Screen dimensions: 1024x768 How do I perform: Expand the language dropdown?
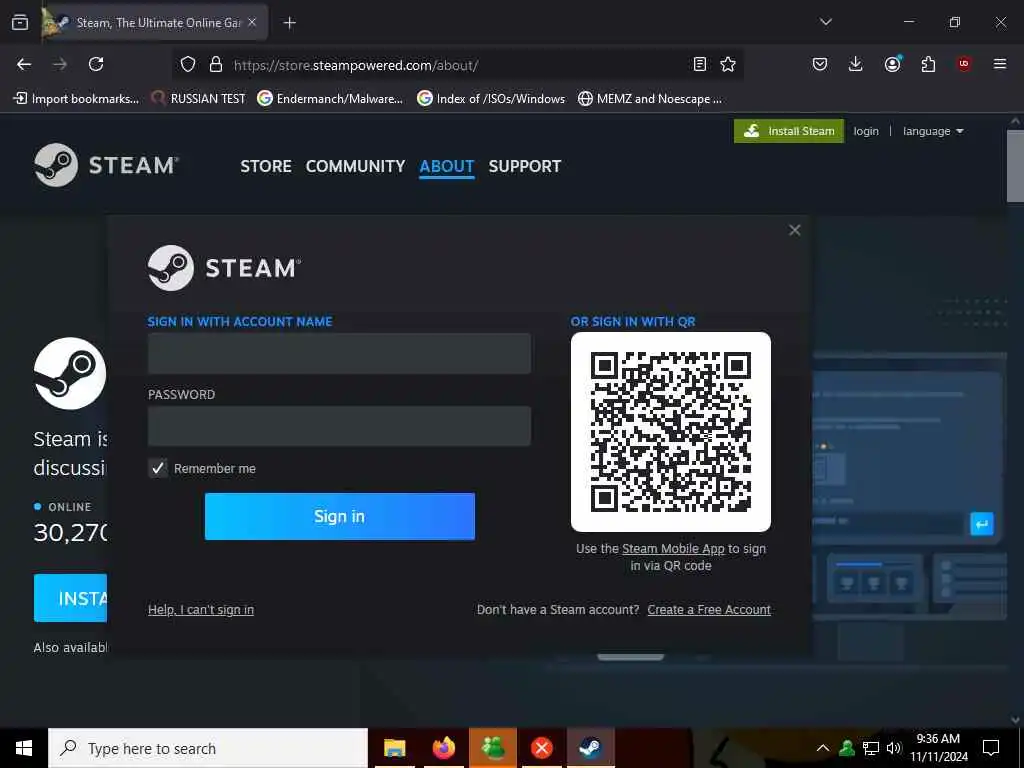[x=933, y=131]
